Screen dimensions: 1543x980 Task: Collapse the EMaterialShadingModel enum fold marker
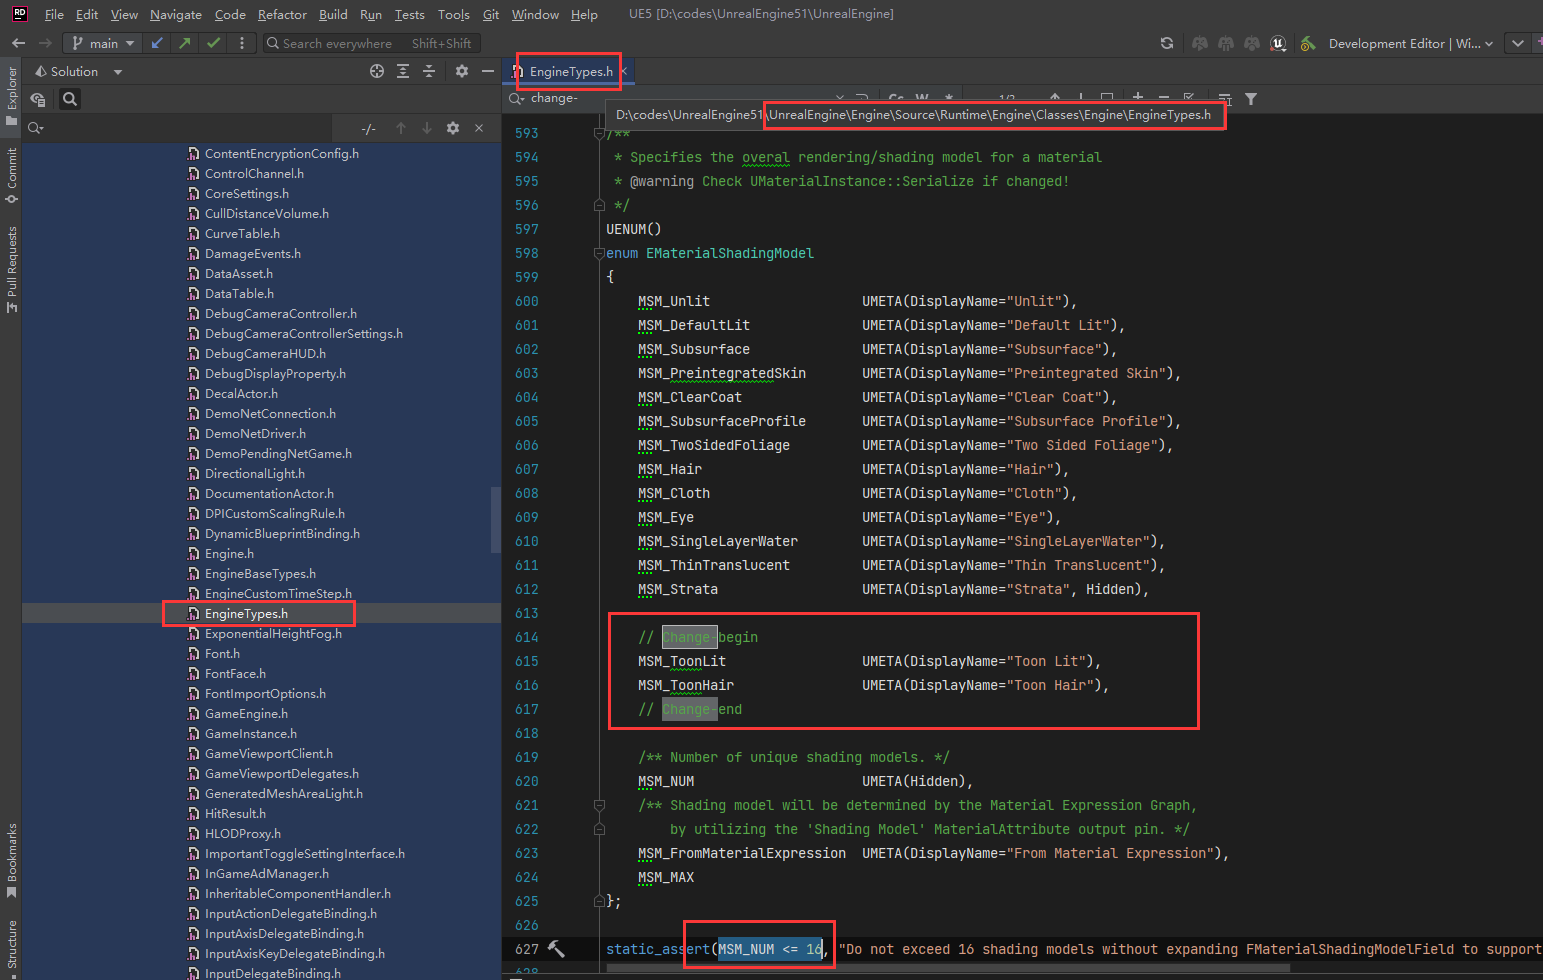pyautogui.click(x=599, y=253)
